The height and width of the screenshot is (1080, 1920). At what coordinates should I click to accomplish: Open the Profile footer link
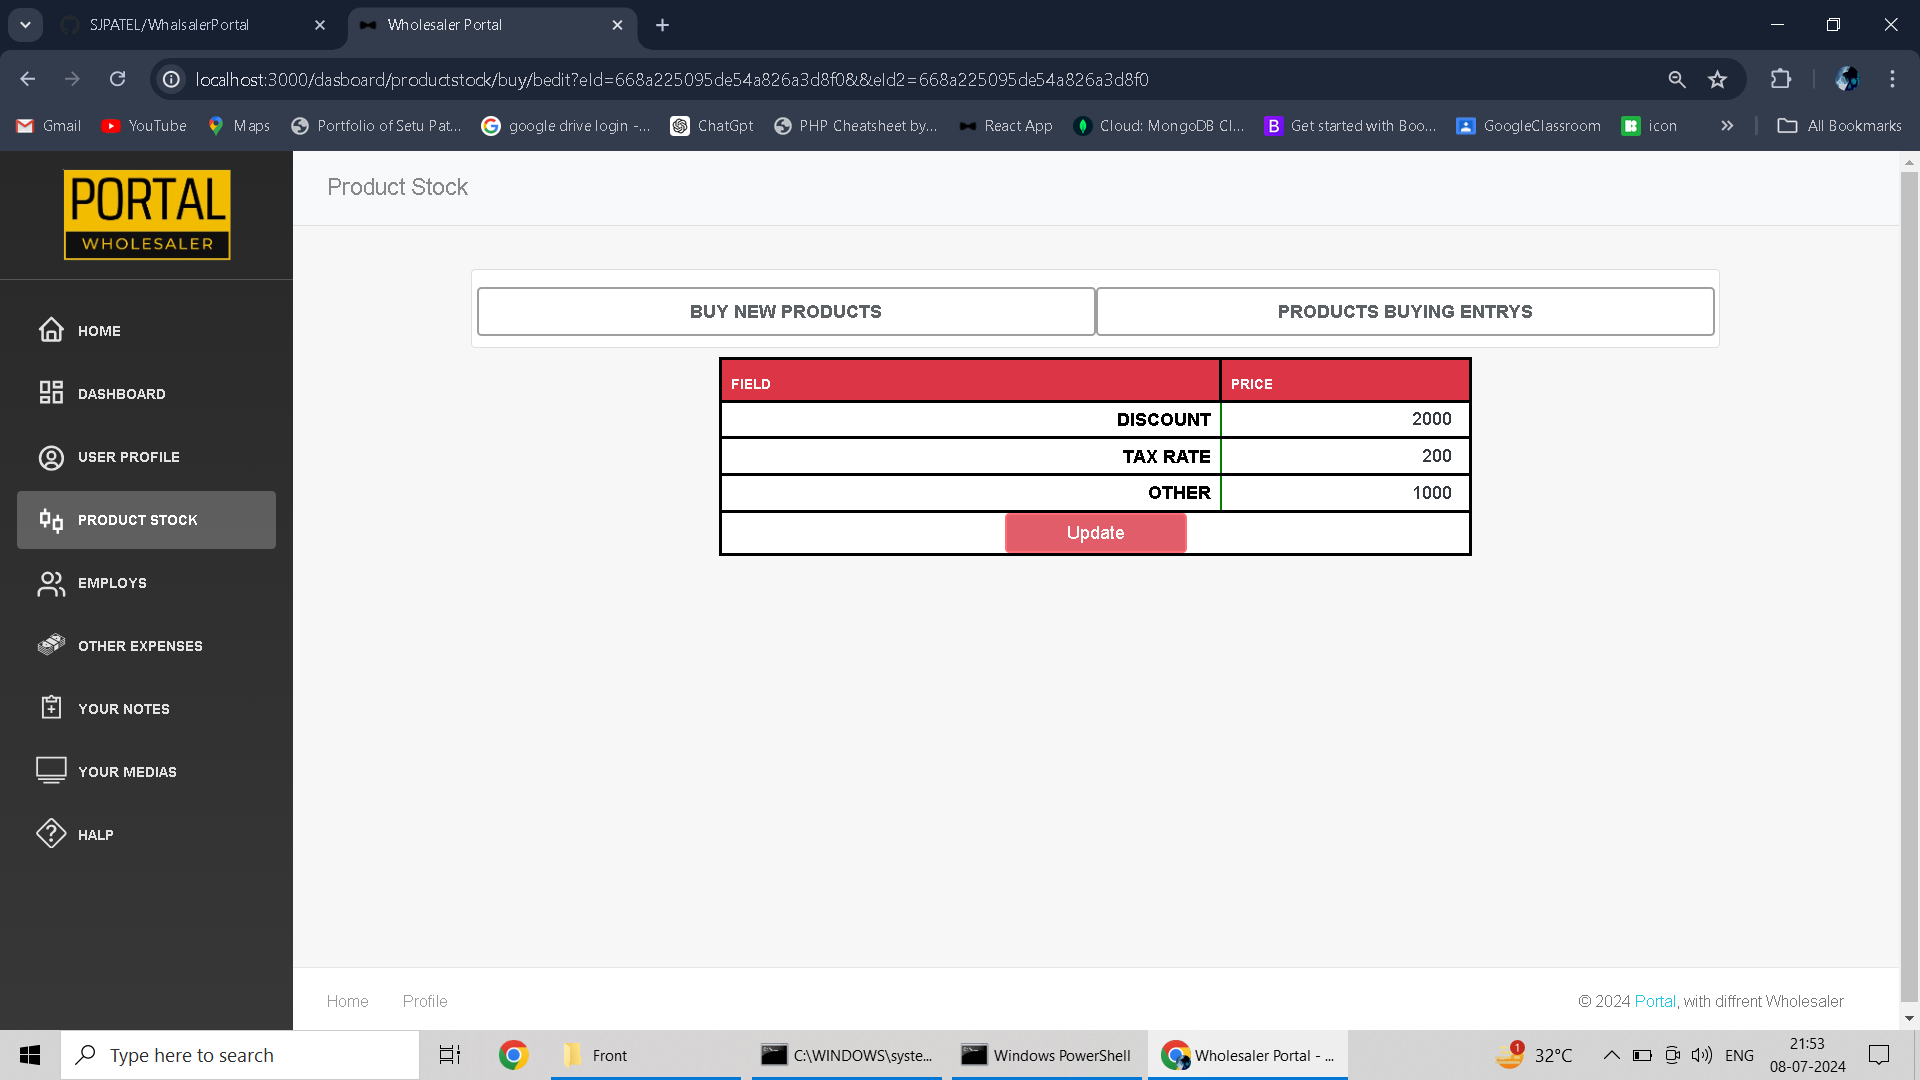(x=424, y=1001)
